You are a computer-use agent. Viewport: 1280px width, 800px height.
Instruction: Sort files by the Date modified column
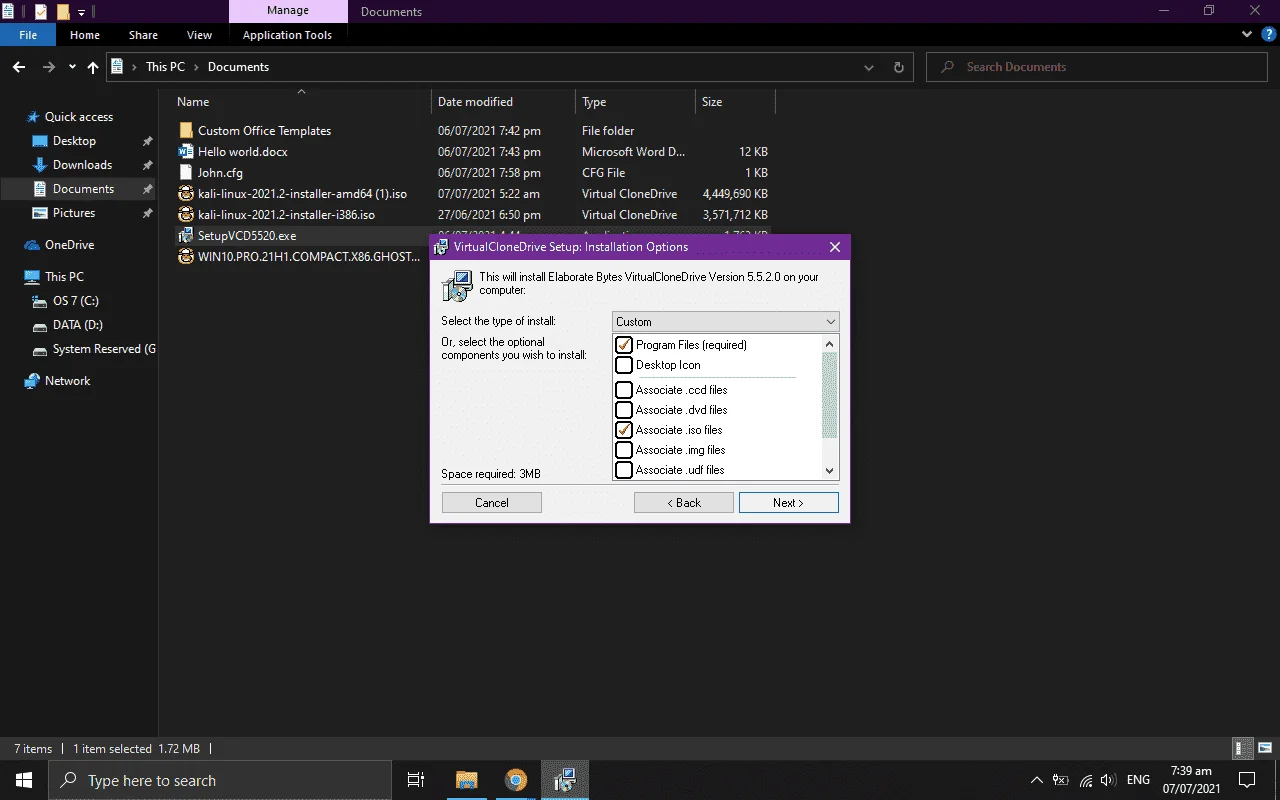475,102
